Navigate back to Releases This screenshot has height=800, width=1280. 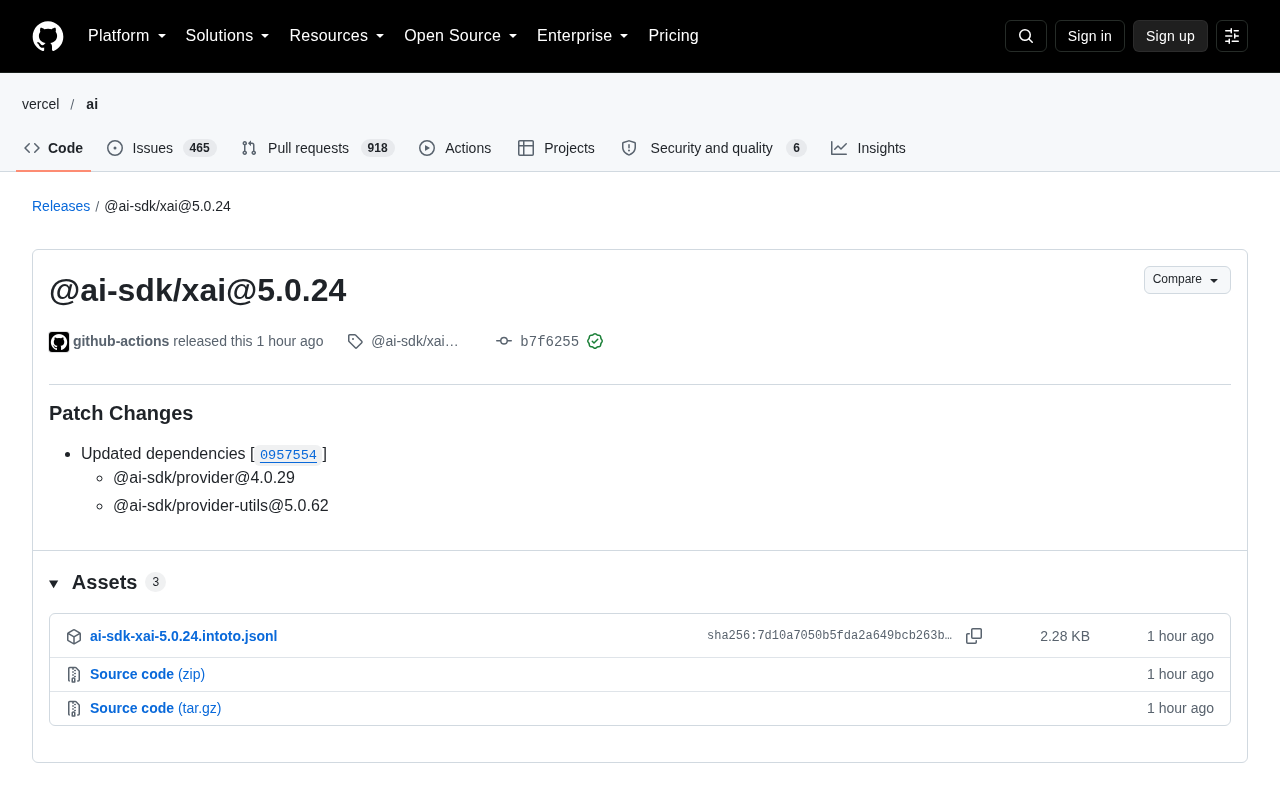pyautogui.click(x=61, y=206)
